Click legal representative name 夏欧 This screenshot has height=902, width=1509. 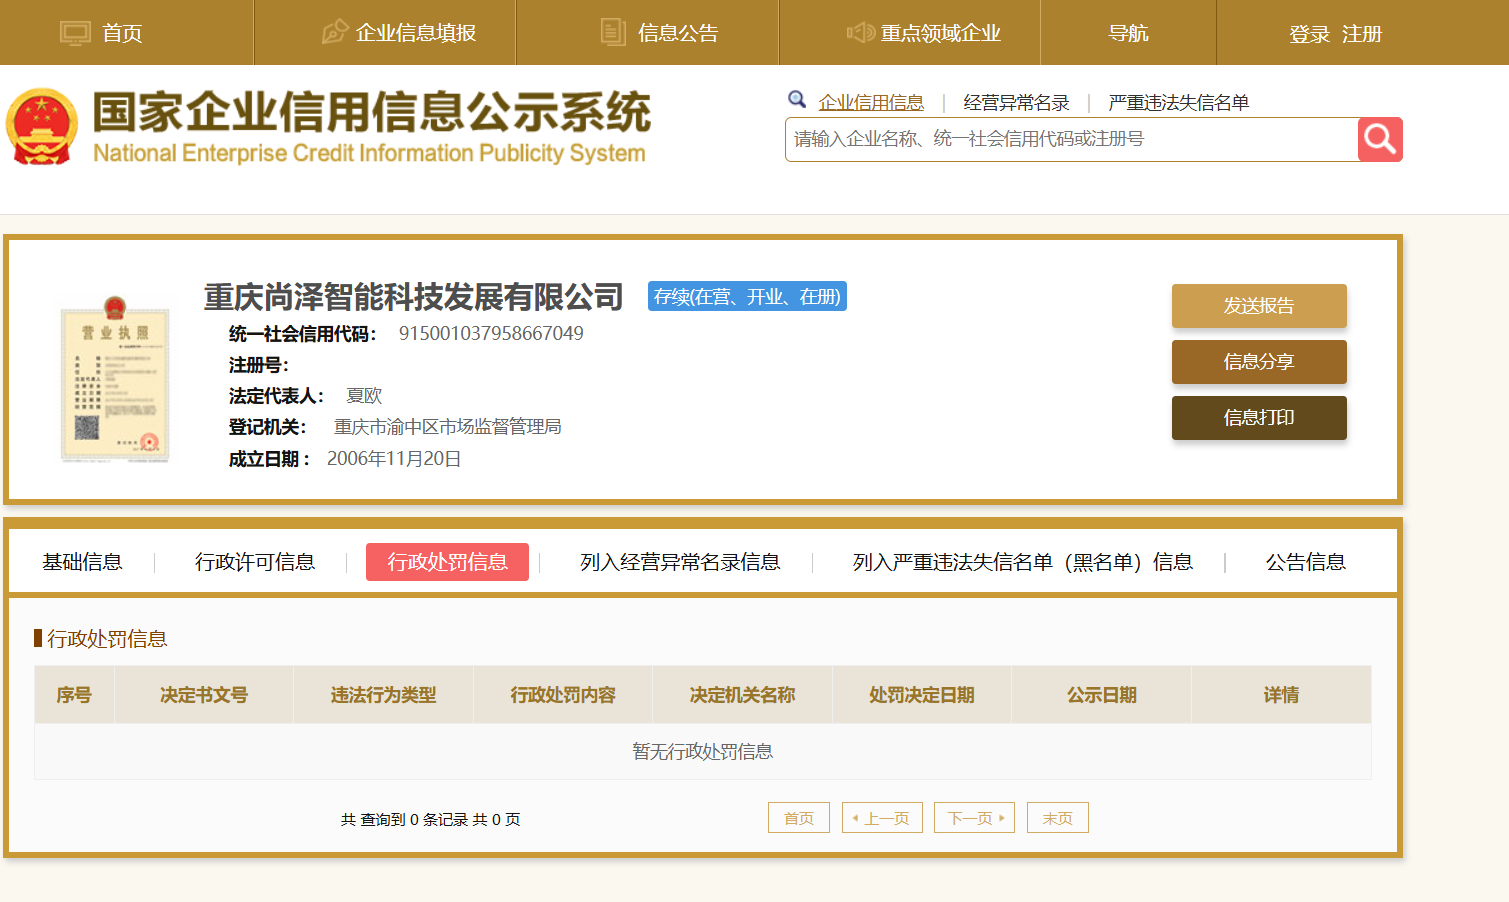(364, 396)
